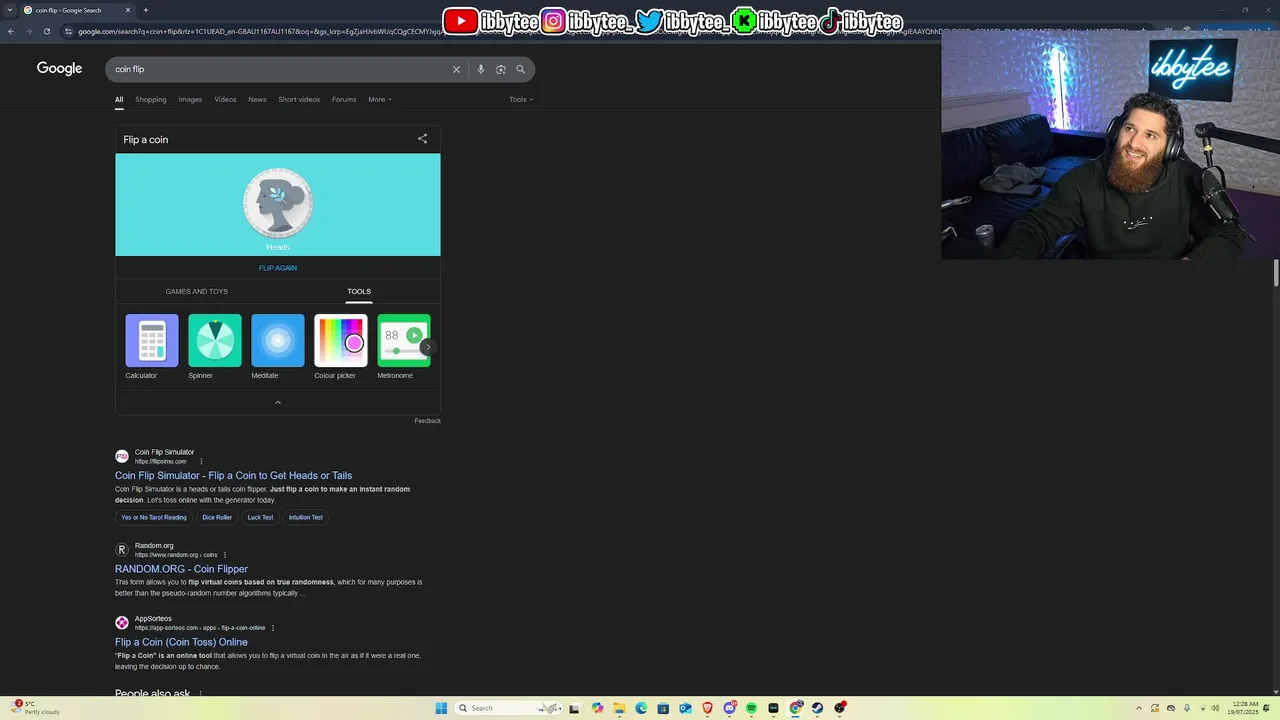Open the Windows Start menu

click(441, 708)
